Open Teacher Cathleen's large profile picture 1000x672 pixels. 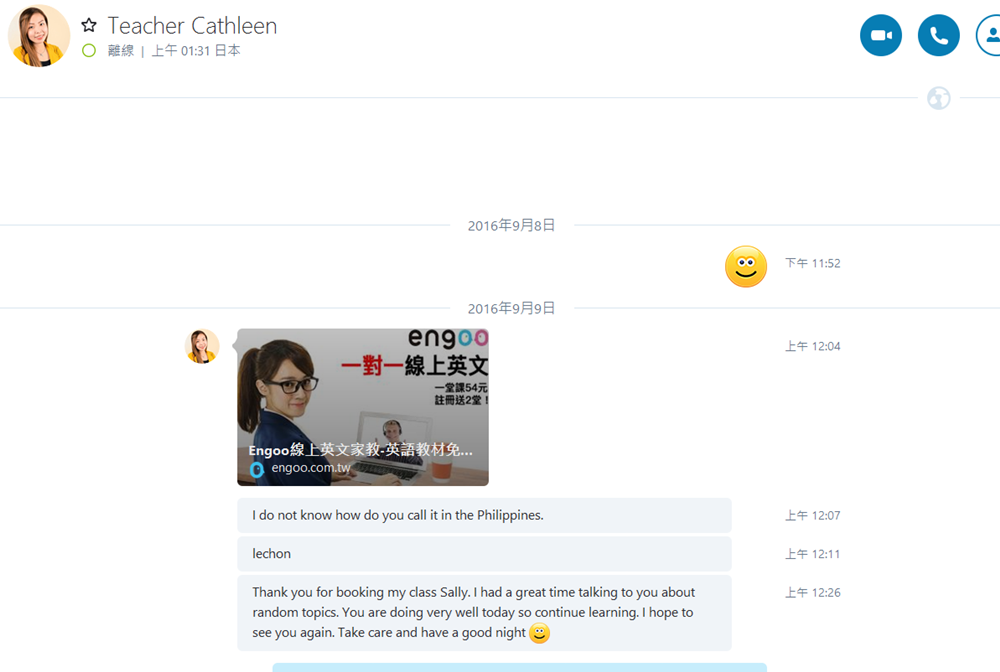tap(39, 36)
